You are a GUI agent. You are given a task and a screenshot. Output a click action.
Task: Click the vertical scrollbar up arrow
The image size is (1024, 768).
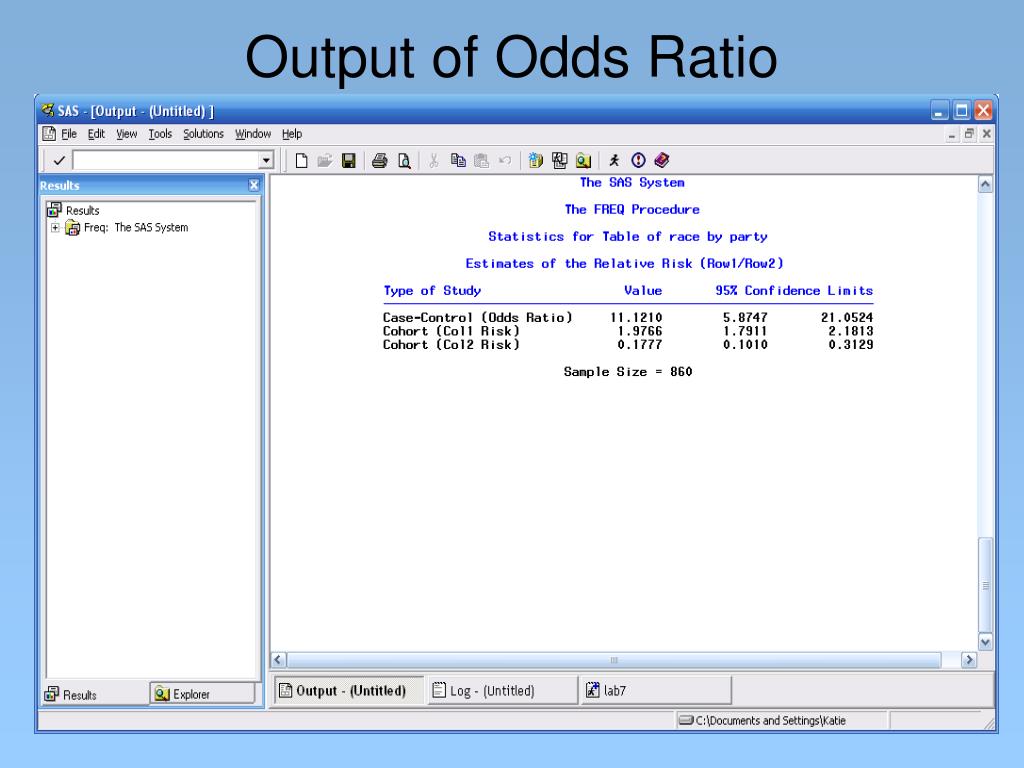click(985, 185)
